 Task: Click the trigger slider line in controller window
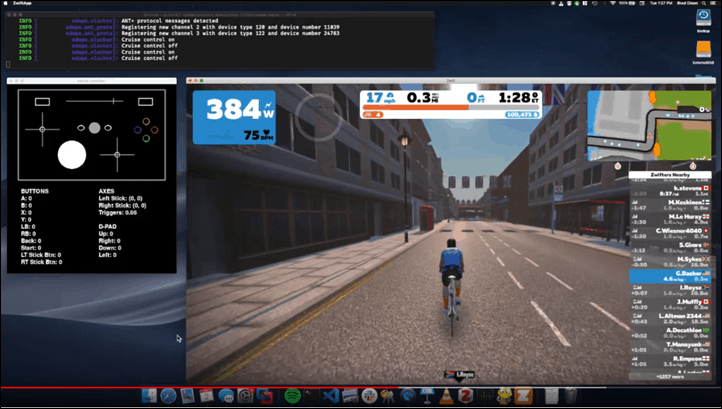(94, 101)
